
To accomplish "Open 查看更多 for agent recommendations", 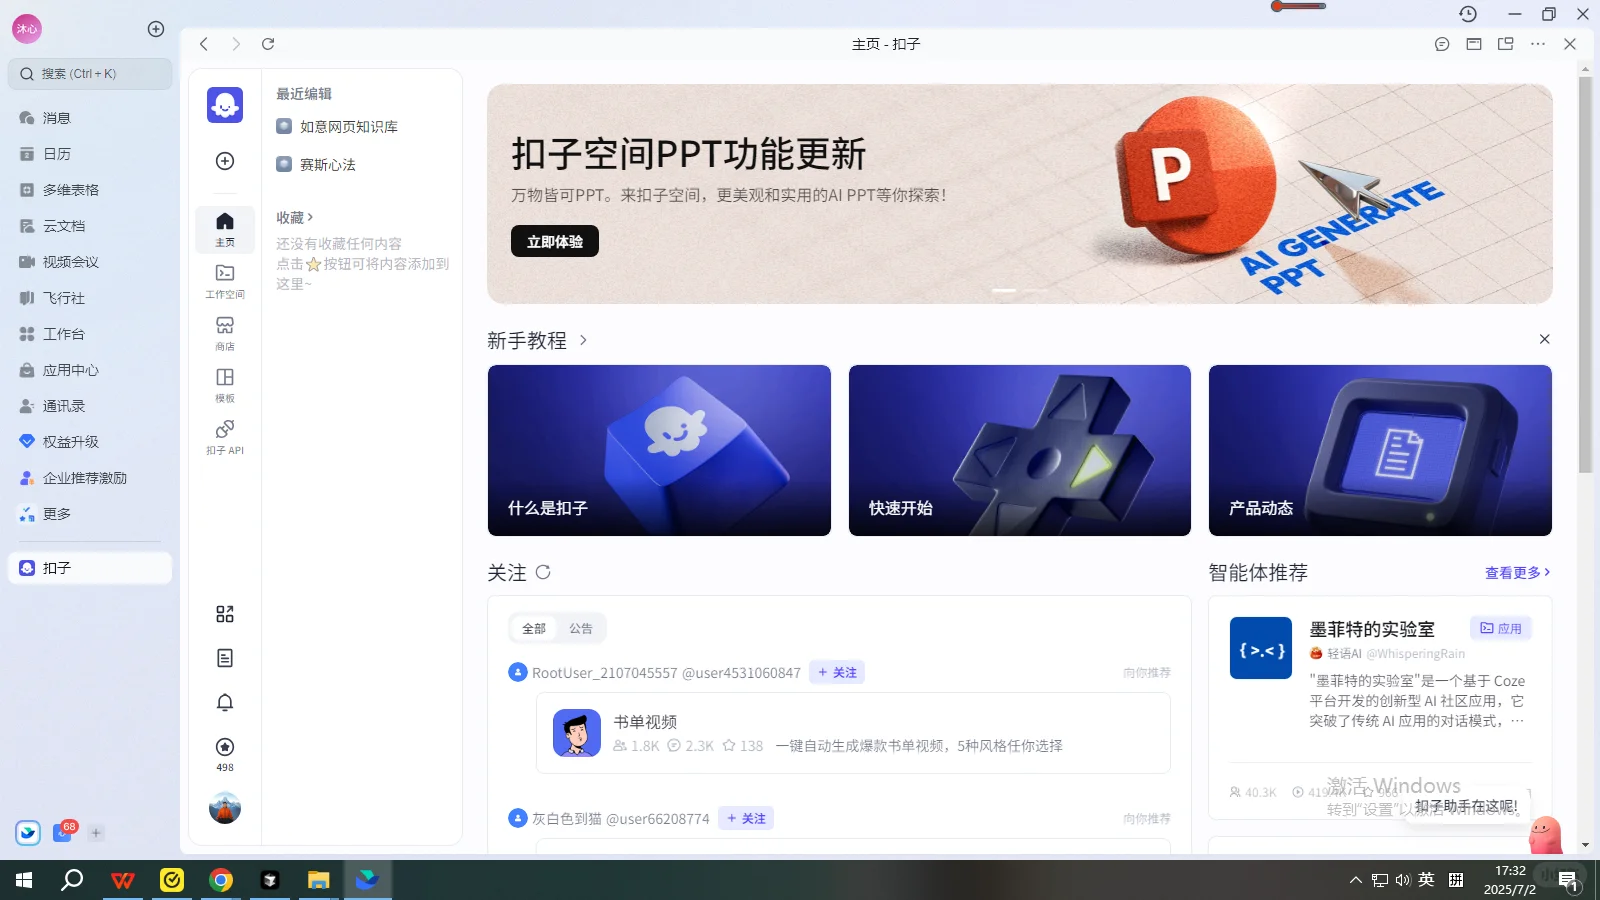I will click(x=1514, y=572).
